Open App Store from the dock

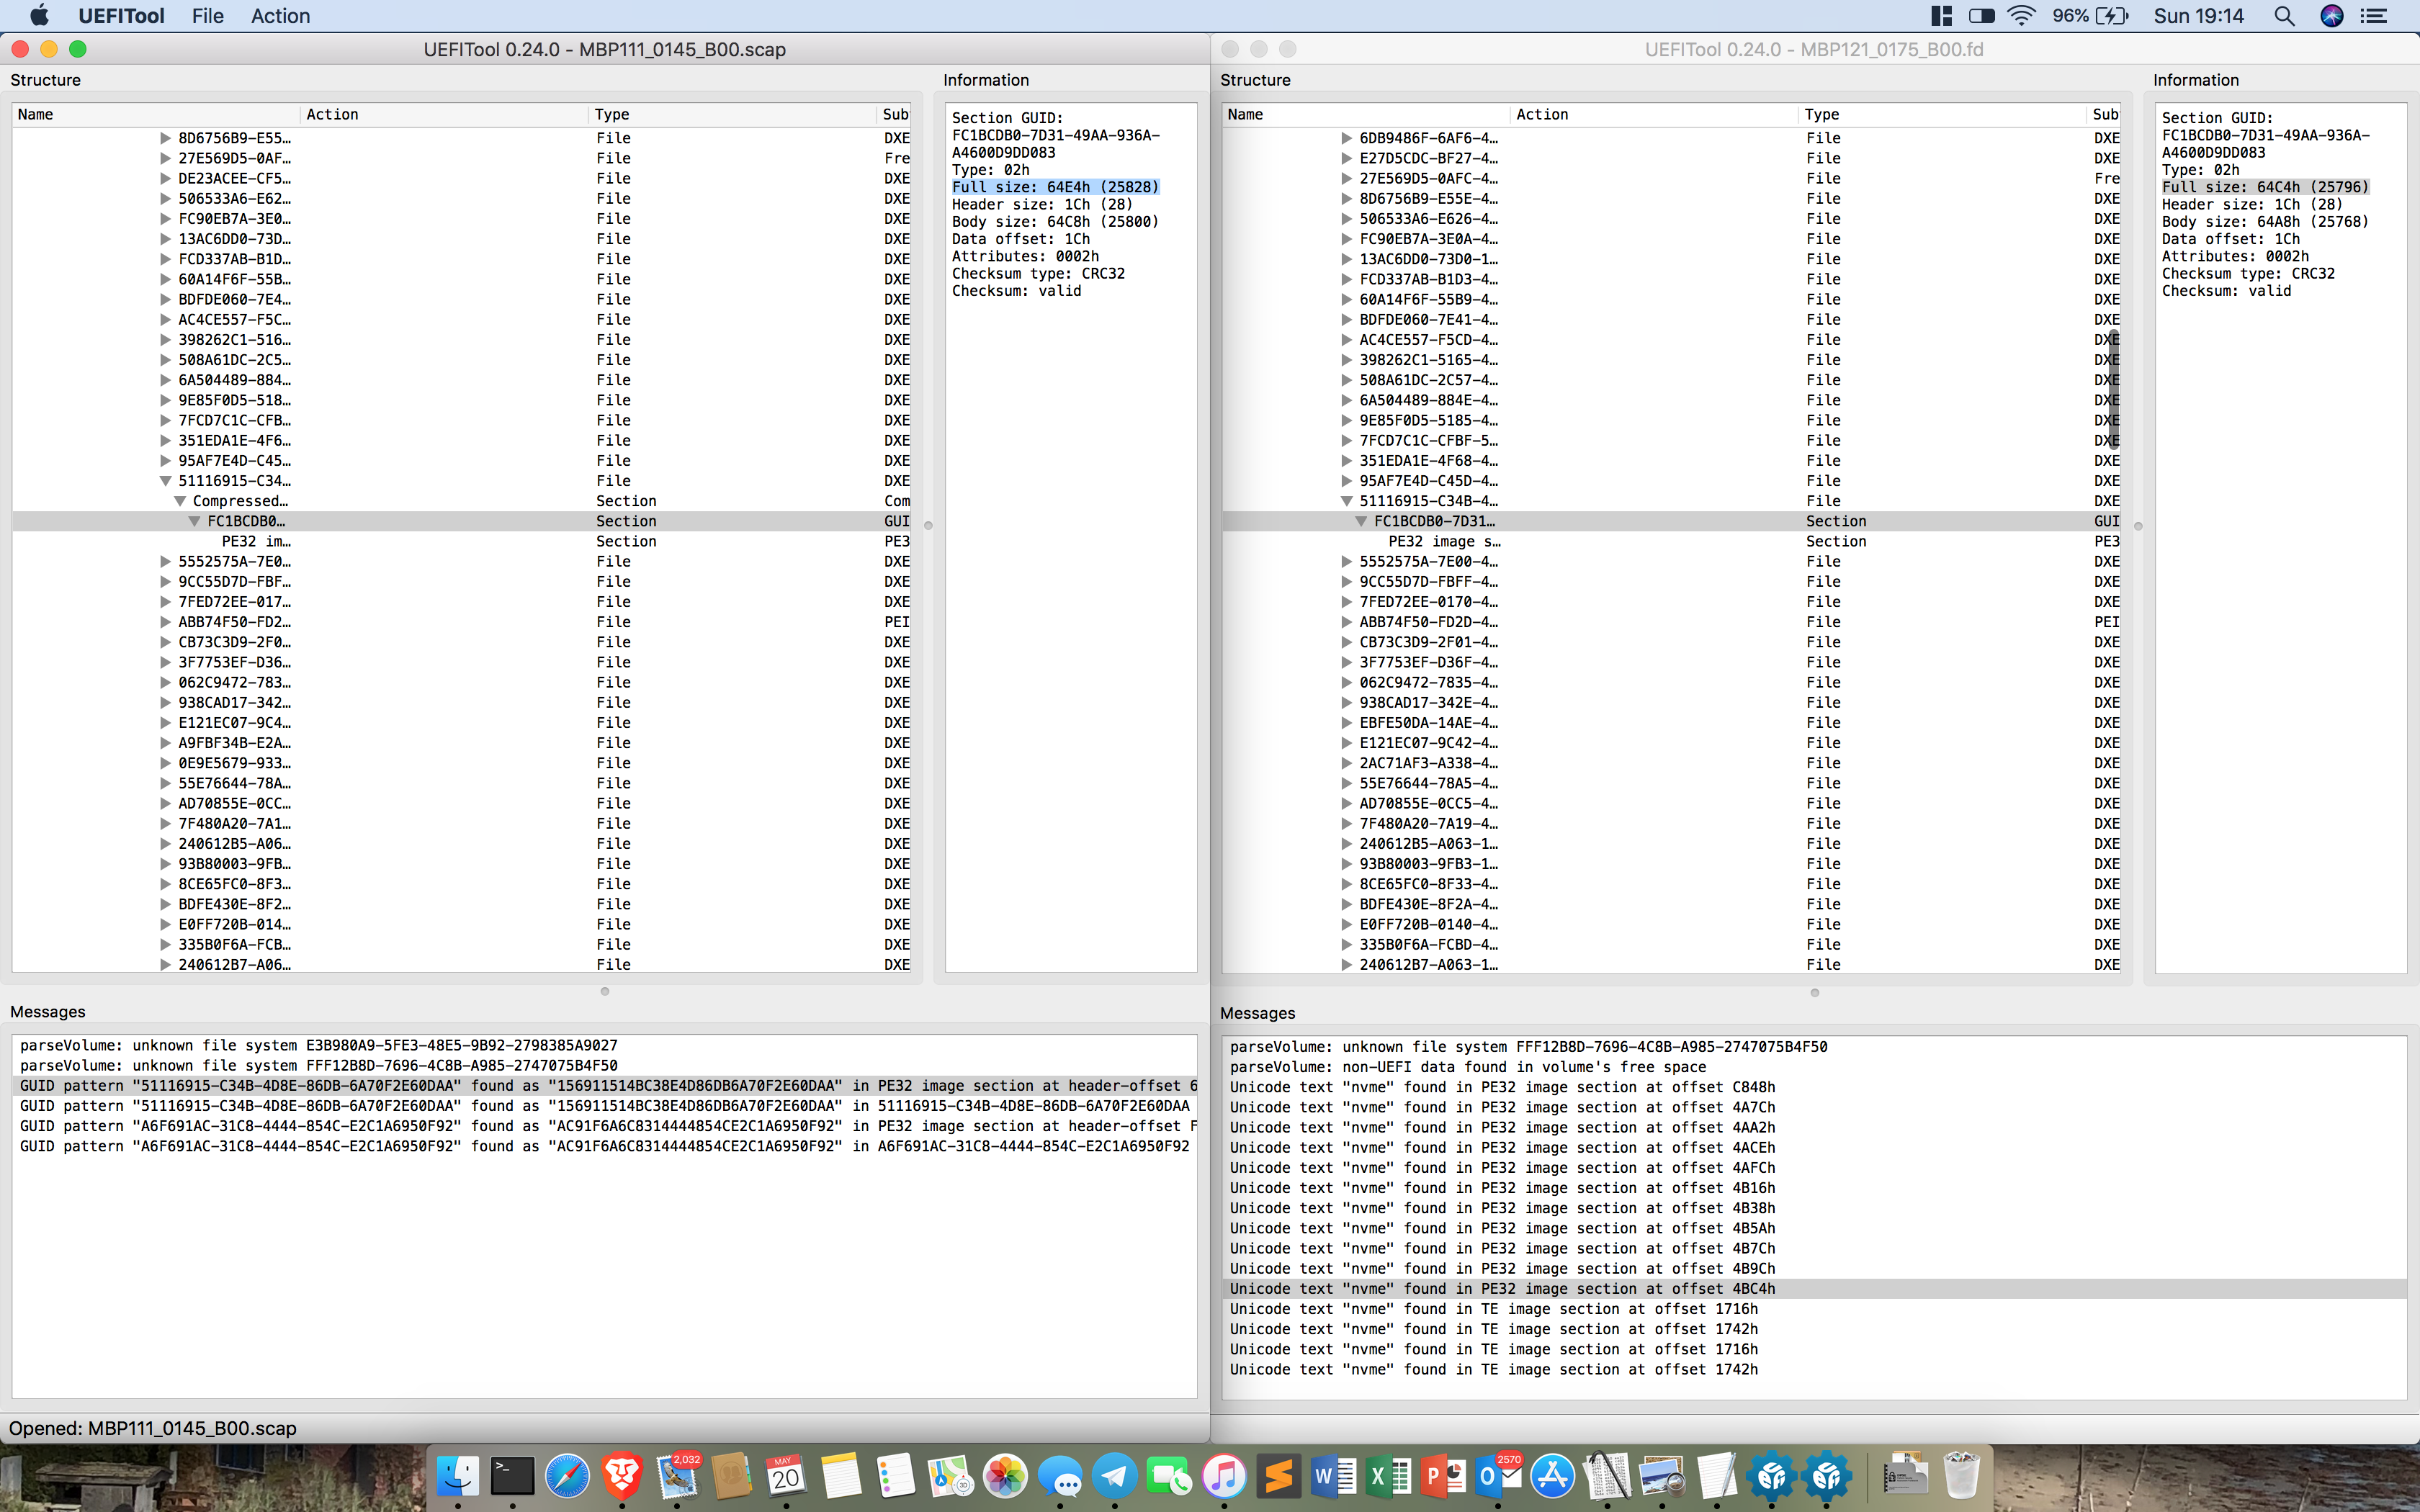pyautogui.click(x=1552, y=1476)
